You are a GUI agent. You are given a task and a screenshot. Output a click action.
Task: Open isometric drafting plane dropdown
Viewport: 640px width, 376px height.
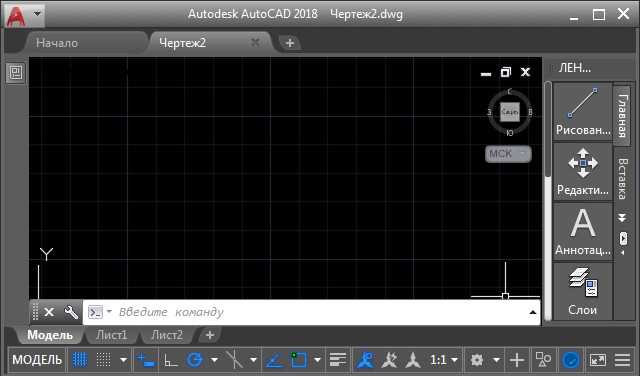click(x=253, y=360)
